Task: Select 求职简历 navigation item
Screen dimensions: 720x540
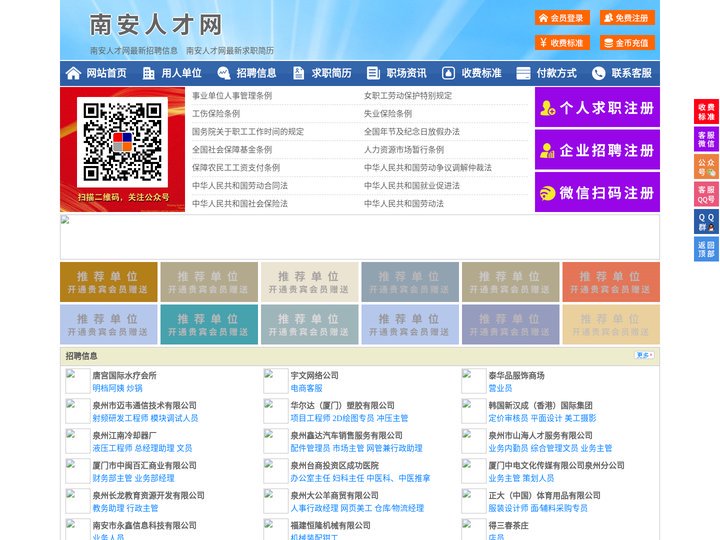Action: point(332,73)
